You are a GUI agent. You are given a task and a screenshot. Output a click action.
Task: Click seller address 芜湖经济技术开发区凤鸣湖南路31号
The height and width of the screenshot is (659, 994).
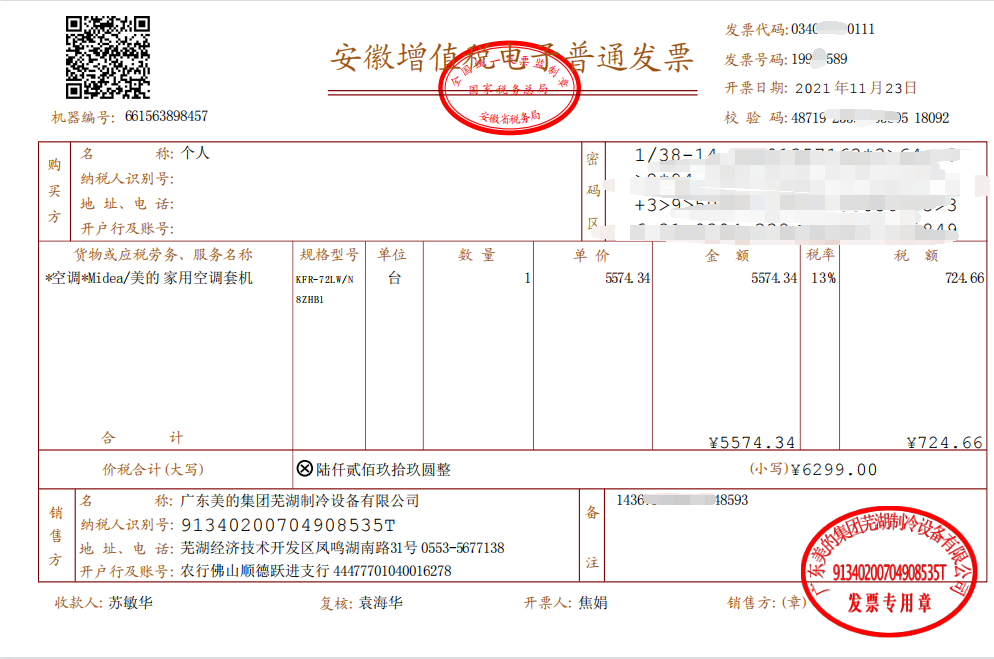pos(299,547)
